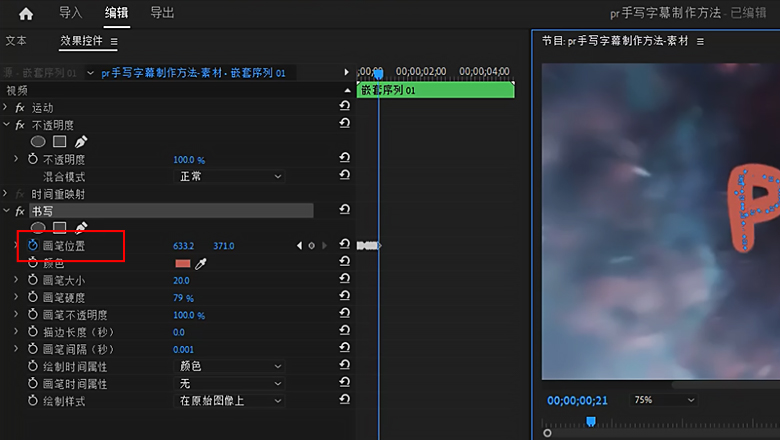Viewport: 780px width, 440px height.
Task: Go to previous 画笔位置 keyframe
Action: 299,246
